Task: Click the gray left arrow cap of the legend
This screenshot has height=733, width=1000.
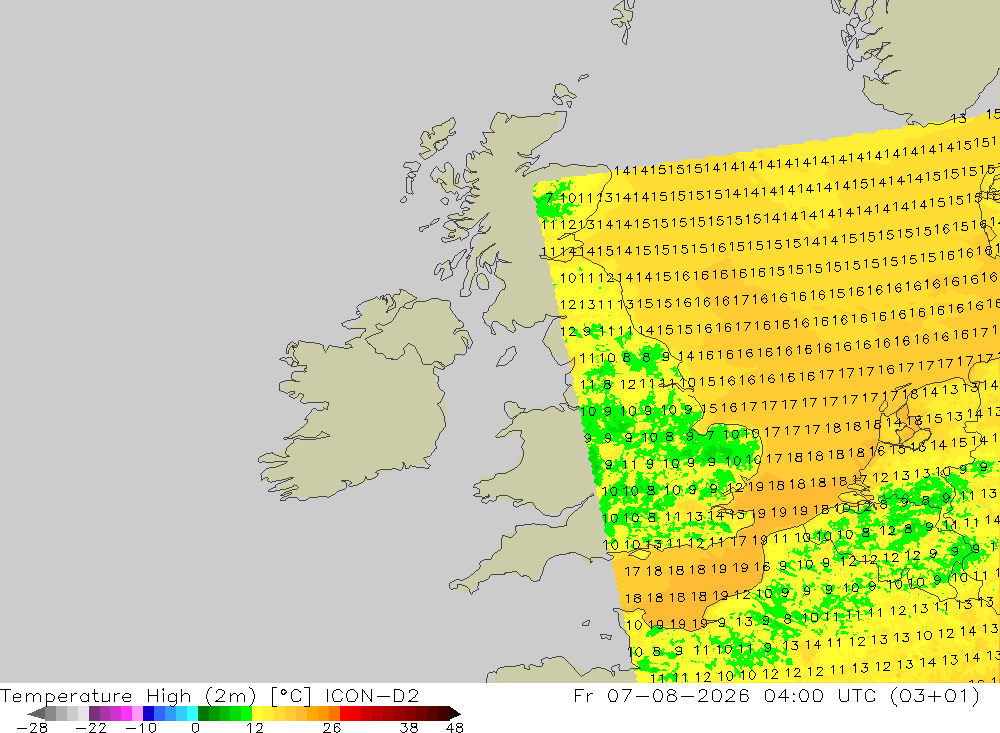Action: pos(37,713)
